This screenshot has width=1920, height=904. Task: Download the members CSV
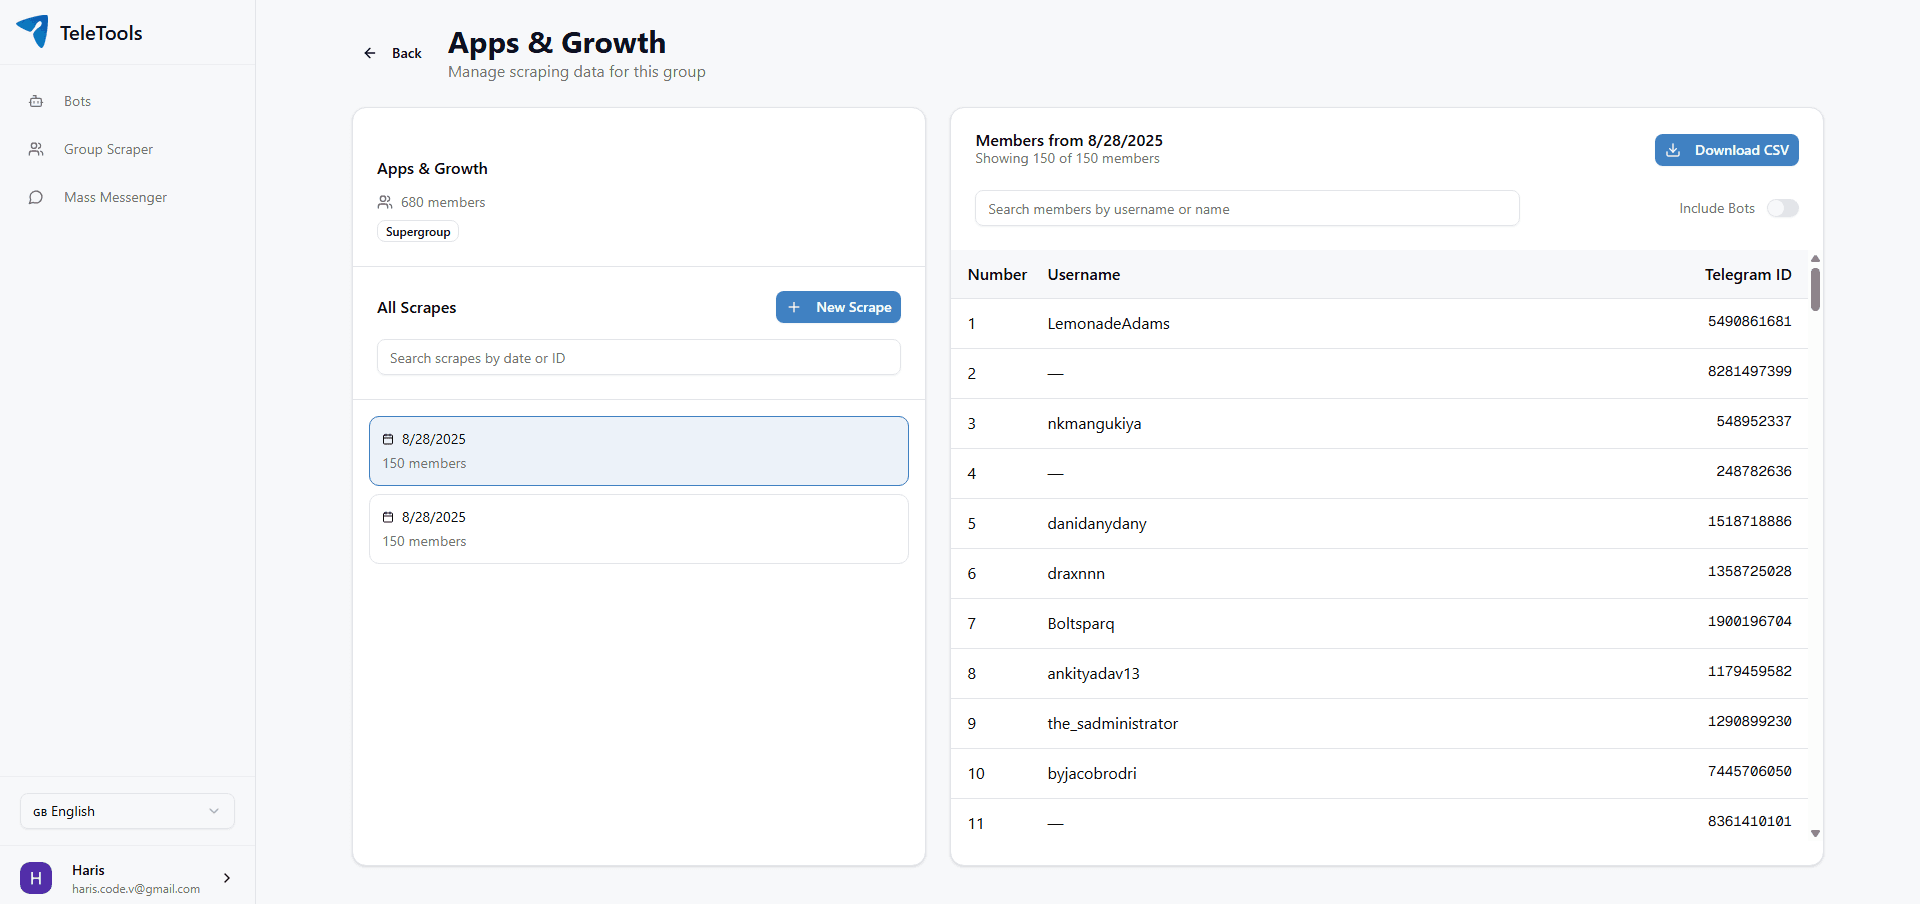(1727, 150)
